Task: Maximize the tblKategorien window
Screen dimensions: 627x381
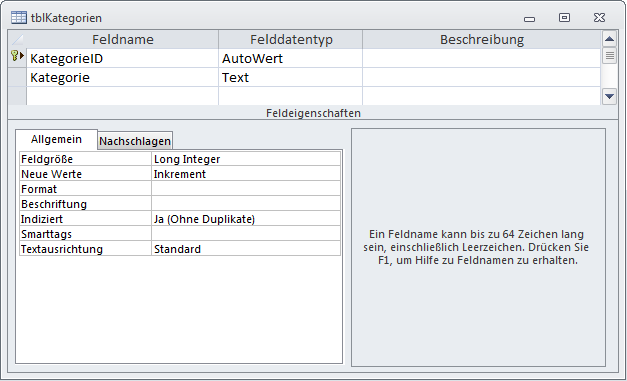Action: click(564, 17)
